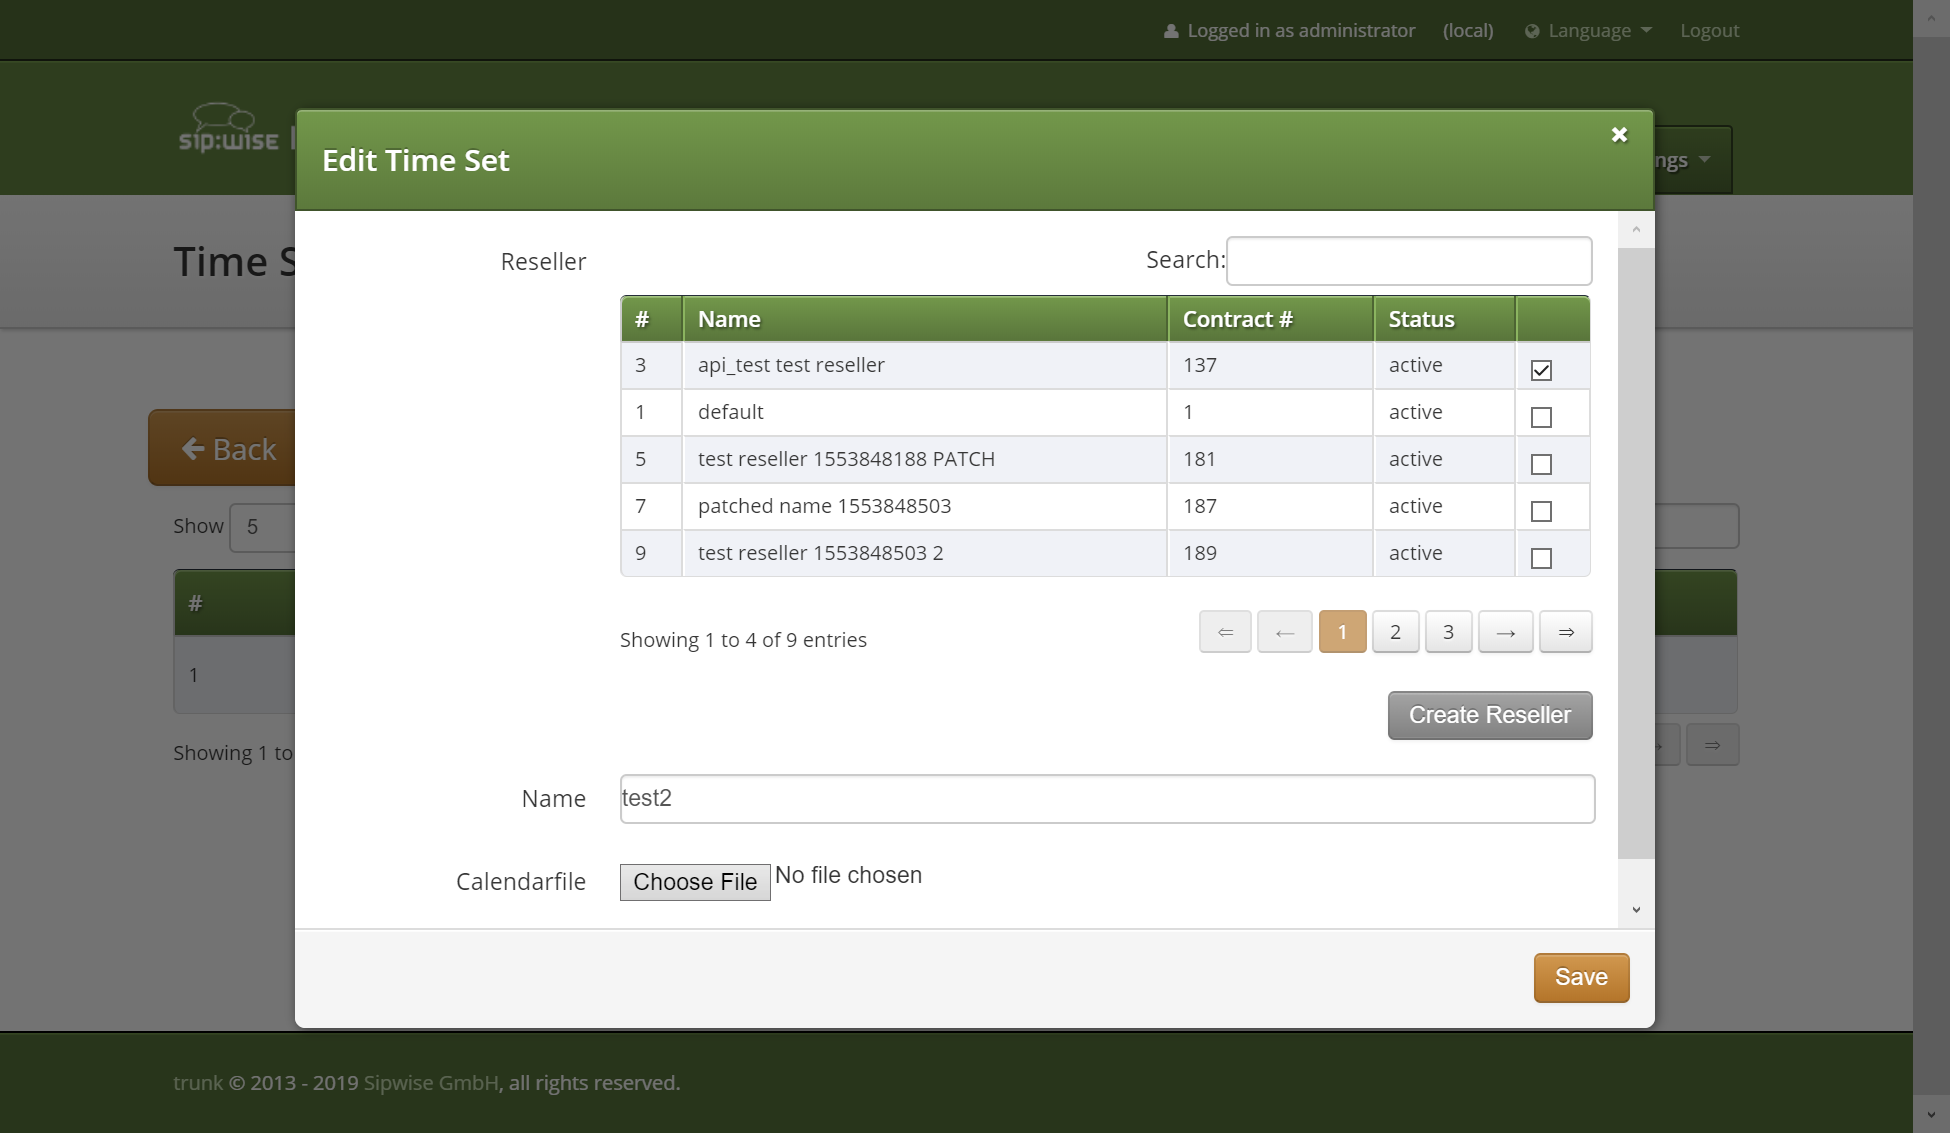Check the patched name 1553848503 reseller
This screenshot has width=1950, height=1133.
[1541, 511]
